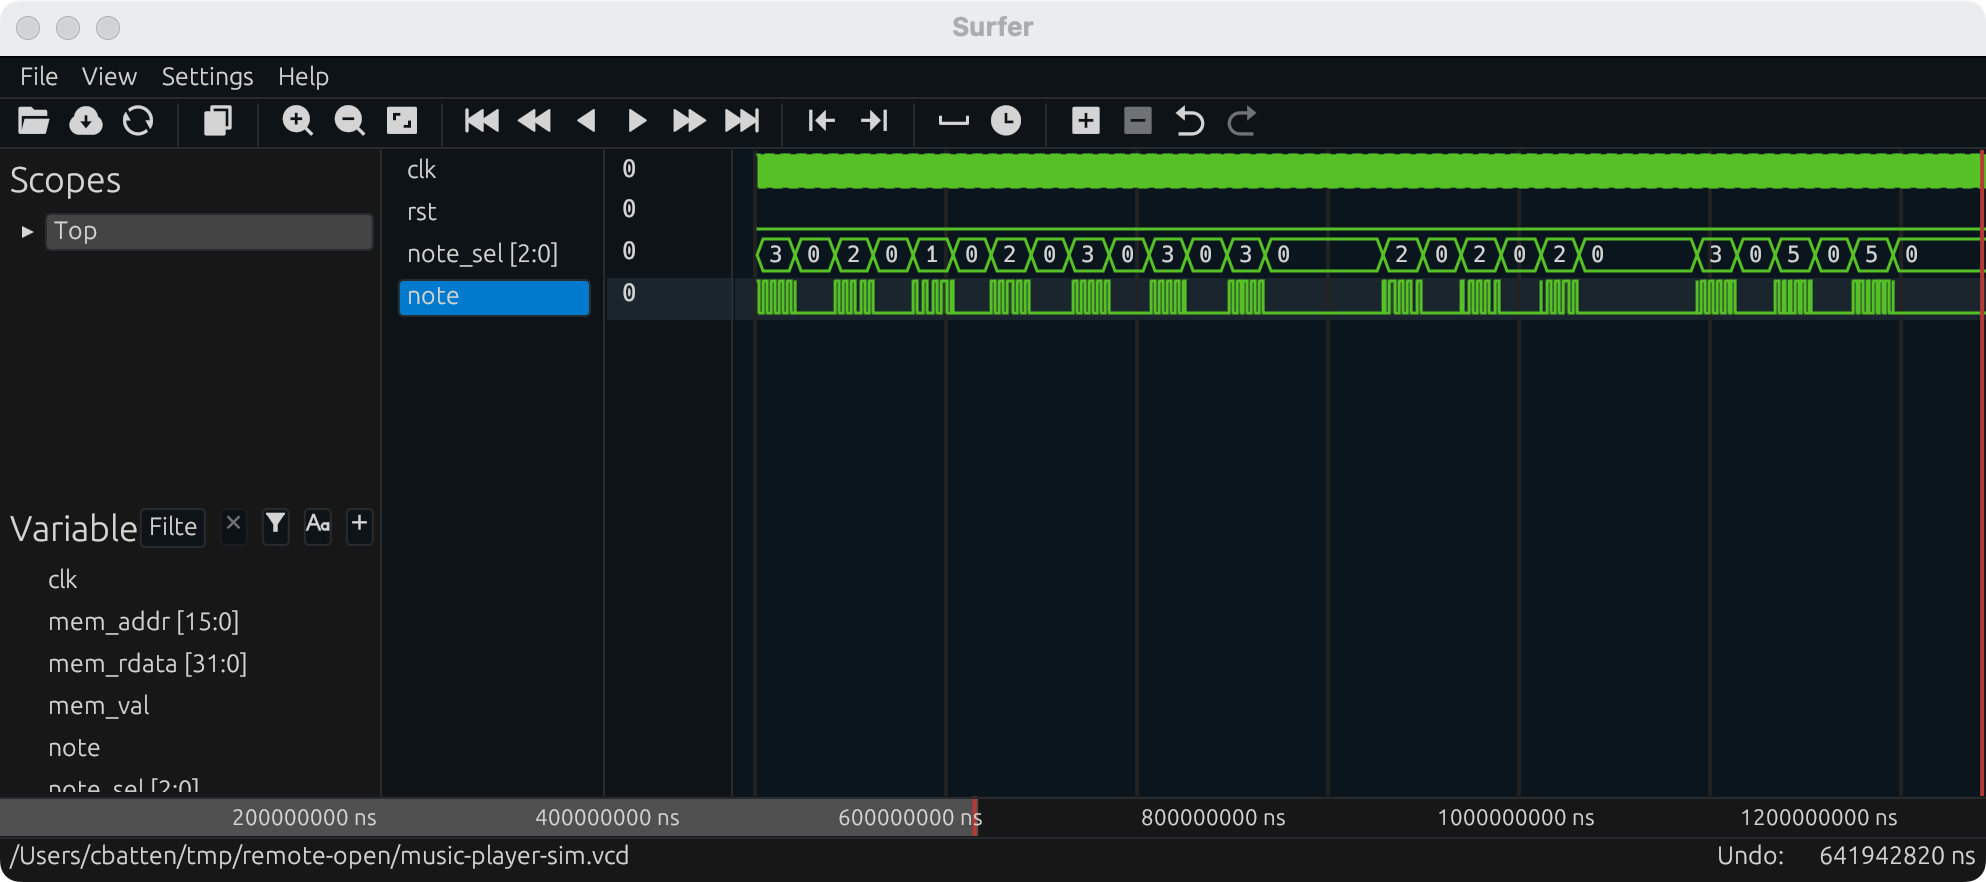Click the open file folder icon

coord(33,121)
